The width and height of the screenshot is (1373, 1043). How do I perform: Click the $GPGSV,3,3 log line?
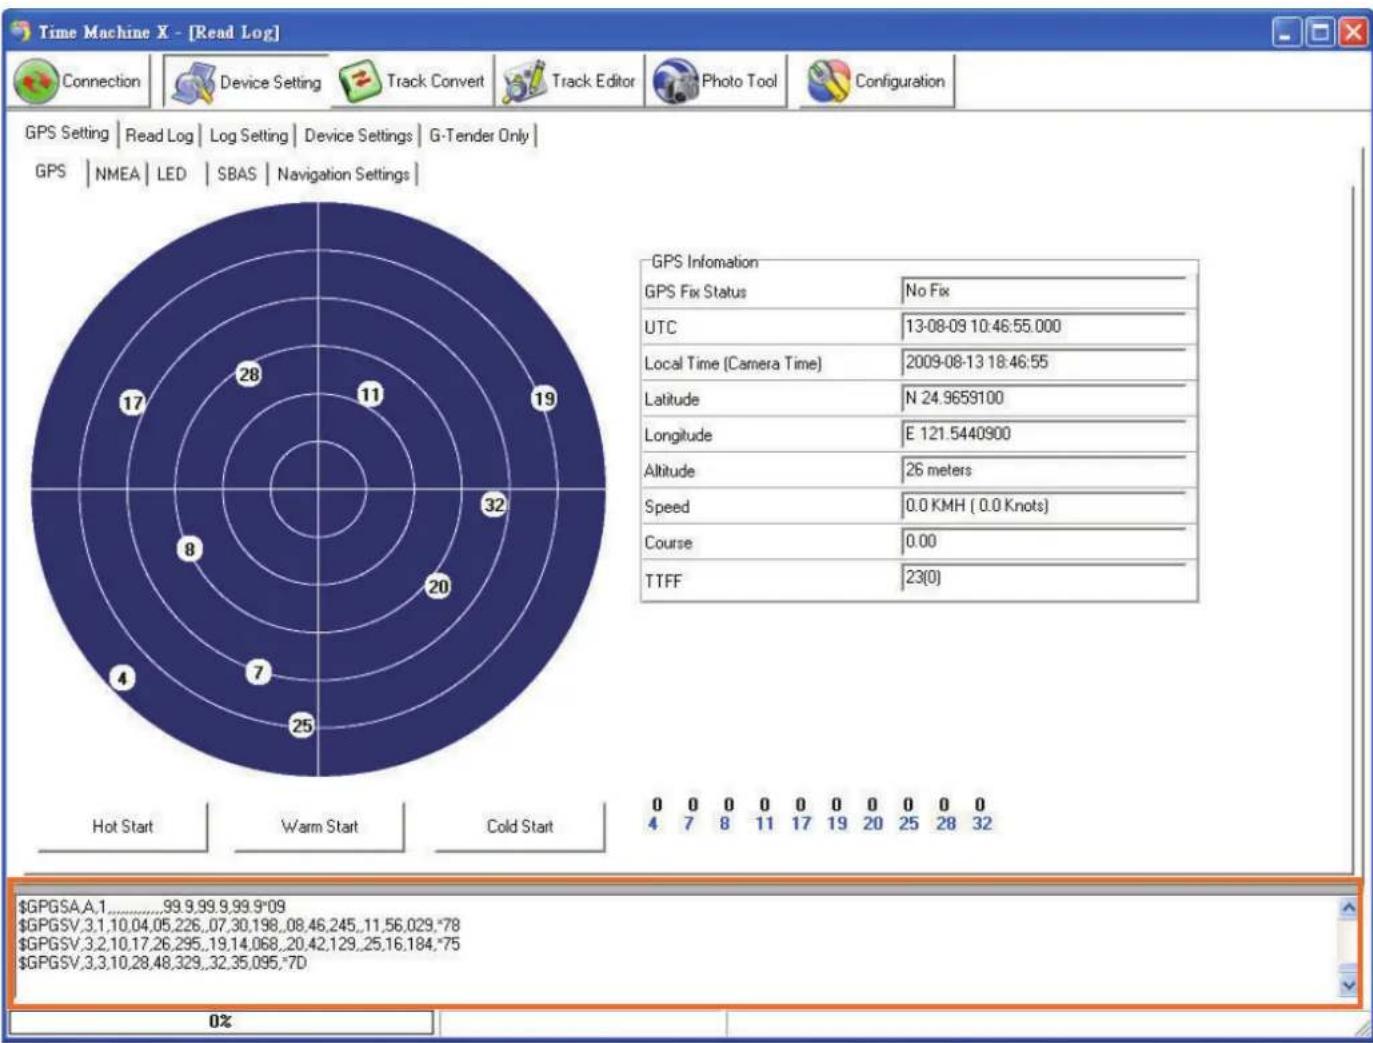point(162,963)
